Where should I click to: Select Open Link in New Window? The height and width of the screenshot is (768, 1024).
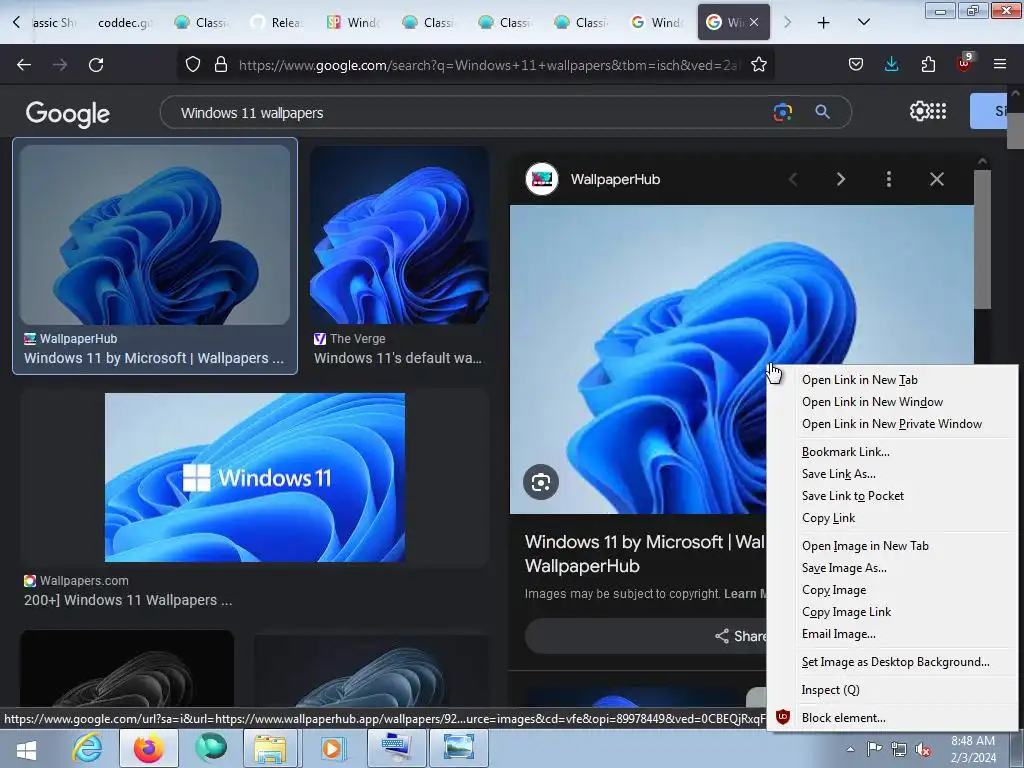(872, 402)
